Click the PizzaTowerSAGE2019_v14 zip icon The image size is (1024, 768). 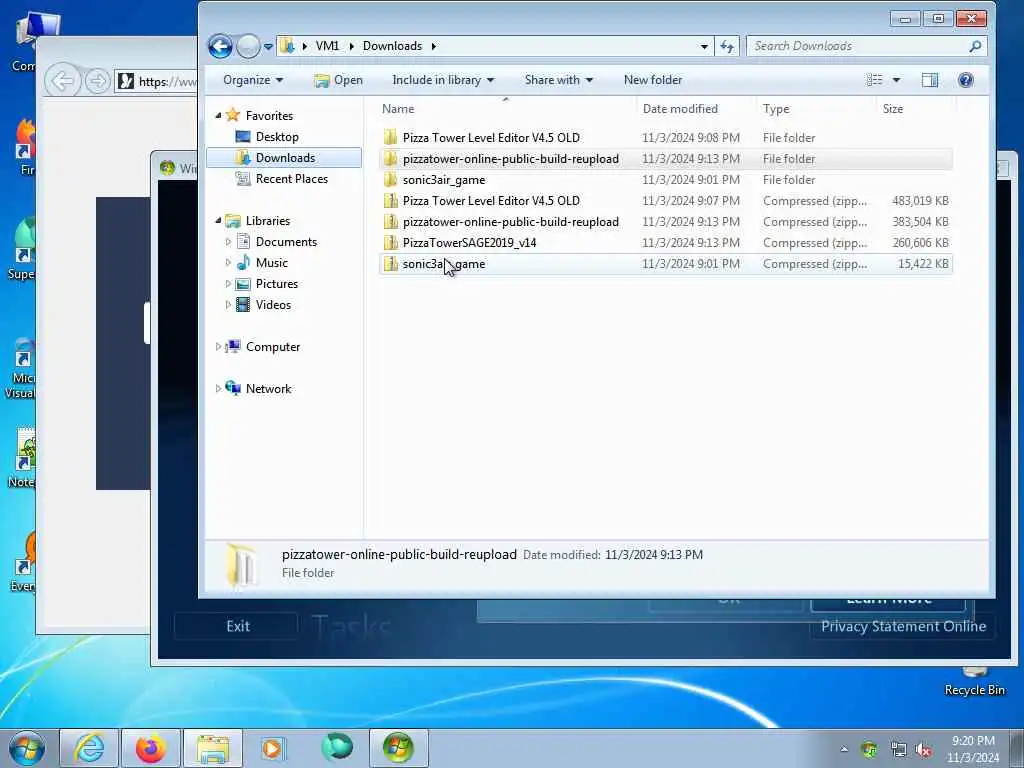pyautogui.click(x=391, y=242)
